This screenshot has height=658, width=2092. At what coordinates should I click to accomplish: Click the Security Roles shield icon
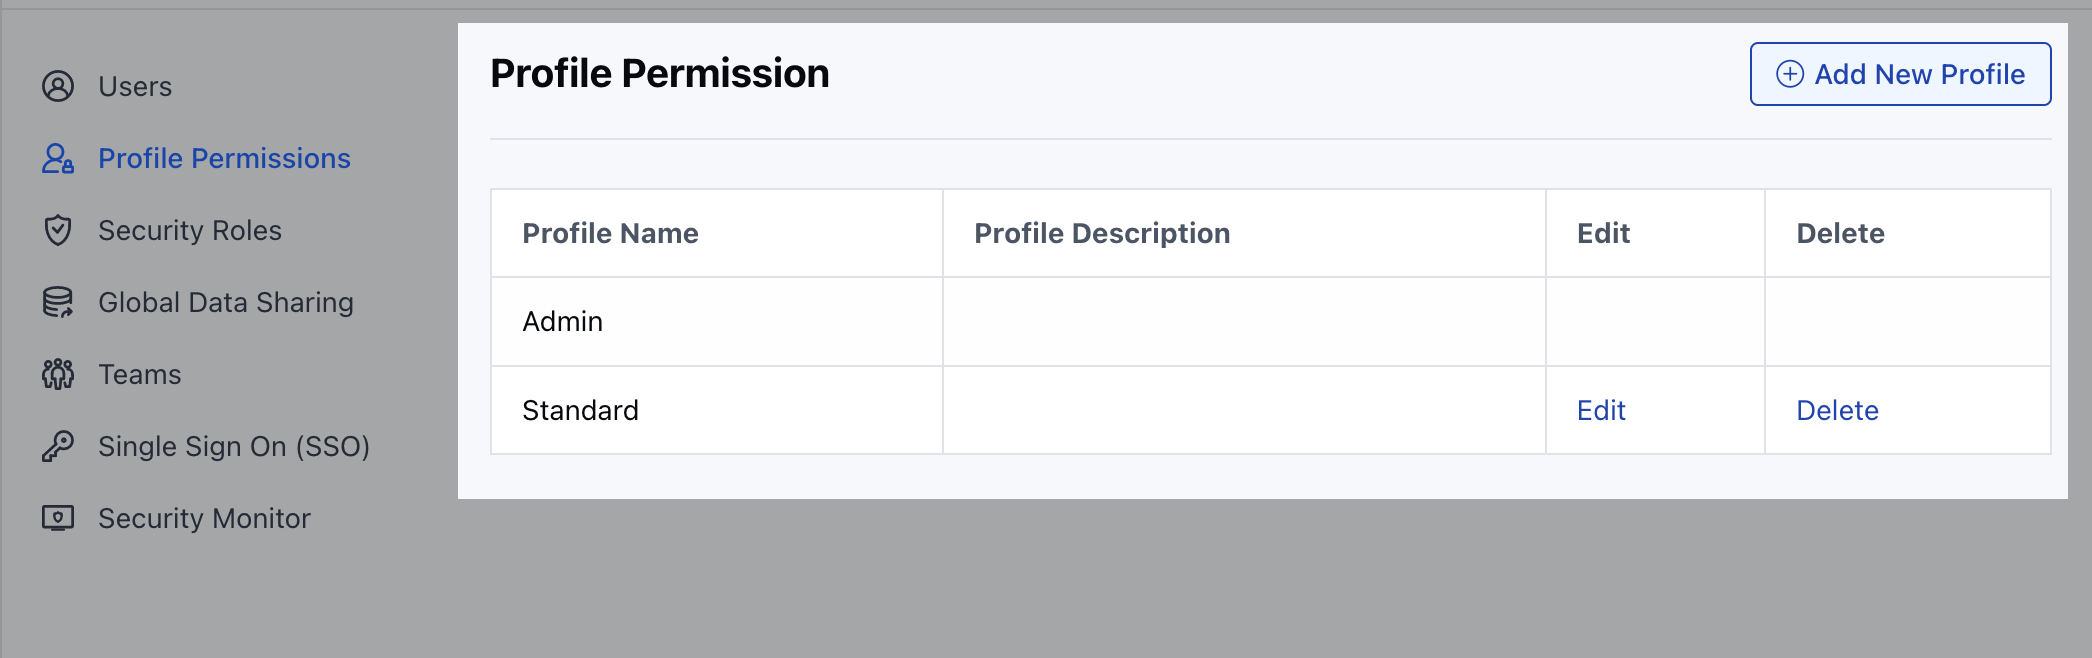coord(58,231)
